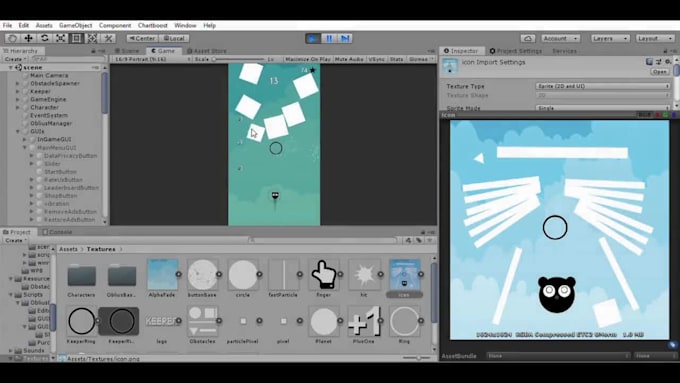
Task: Expand the circle asset sub-sprites
Action: click(259, 274)
